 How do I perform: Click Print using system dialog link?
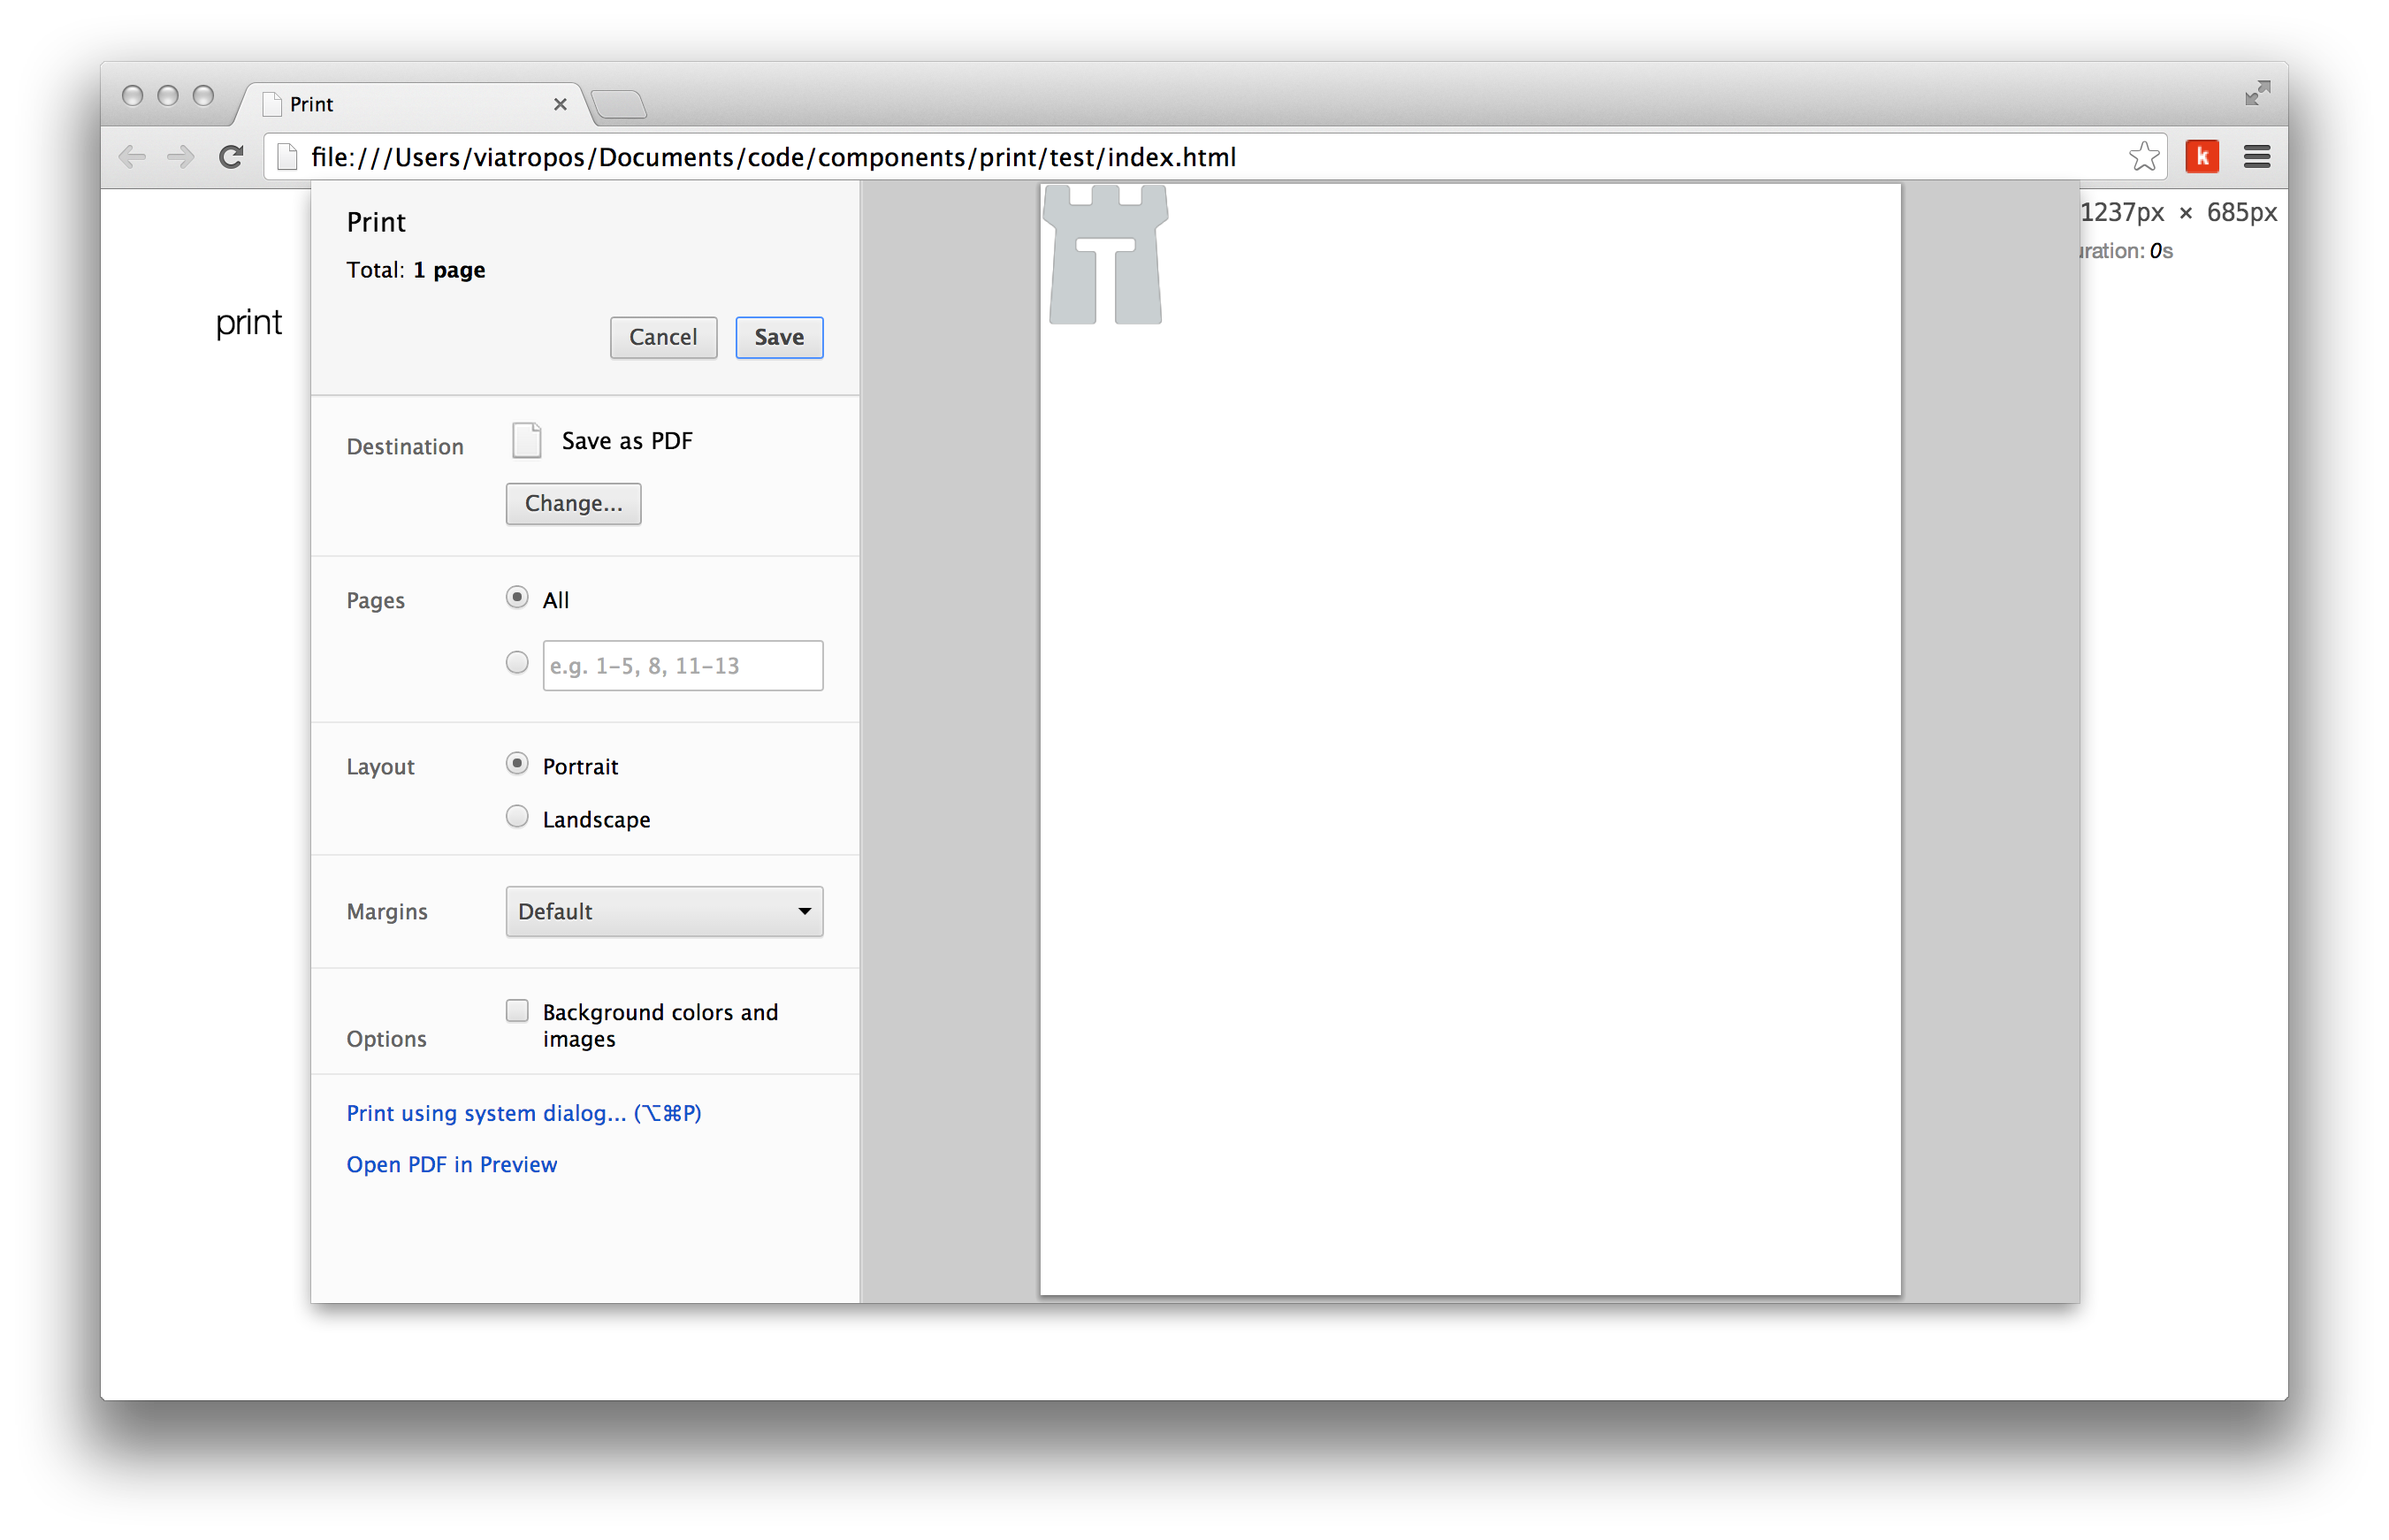(524, 1113)
